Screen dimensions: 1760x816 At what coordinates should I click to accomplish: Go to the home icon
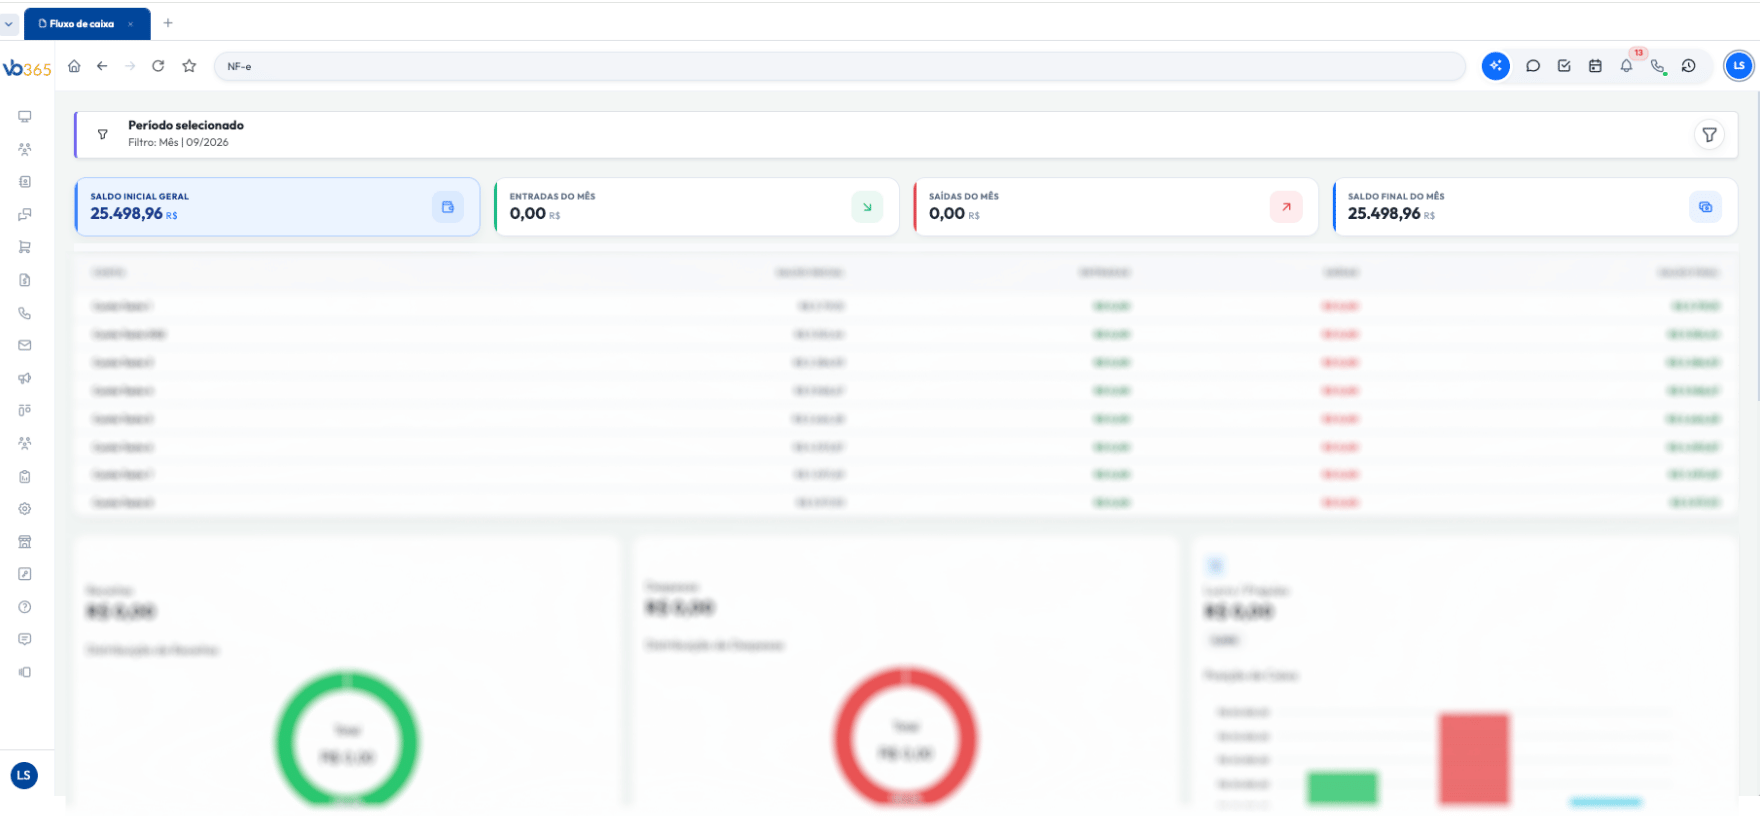(74, 66)
